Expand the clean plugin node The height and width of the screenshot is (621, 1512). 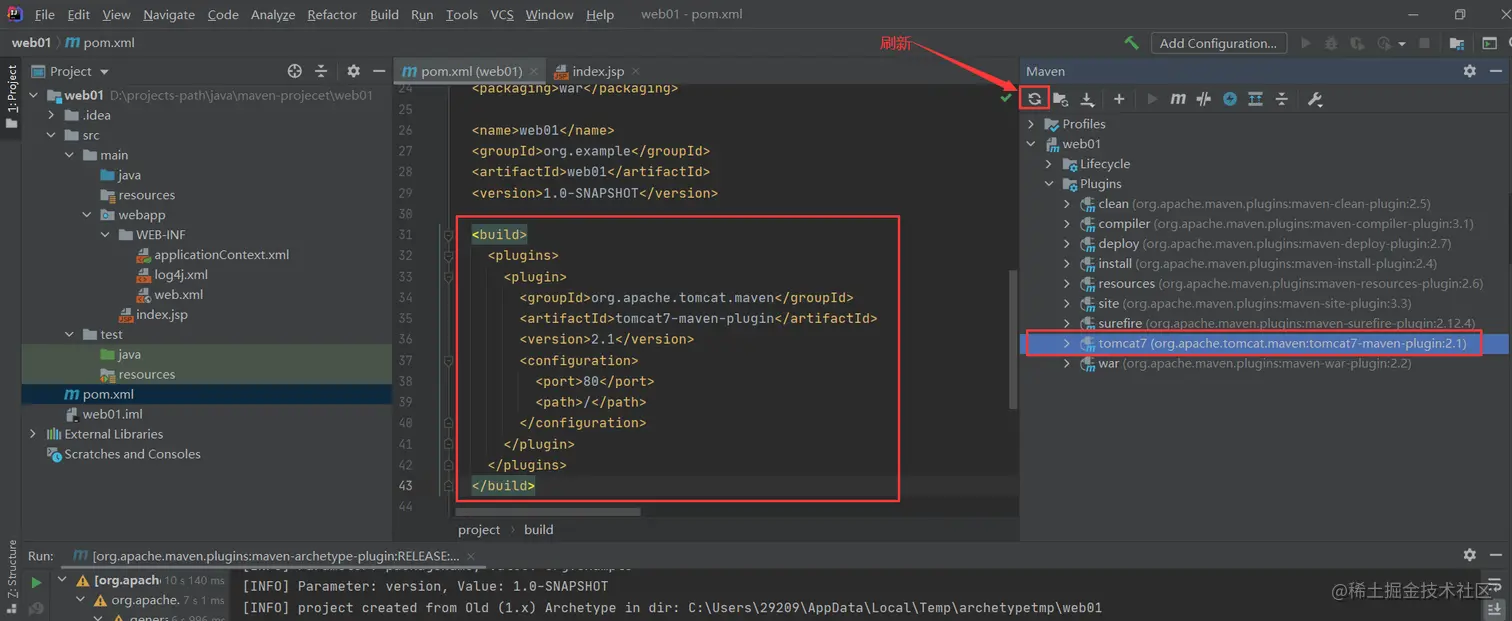click(x=1067, y=204)
